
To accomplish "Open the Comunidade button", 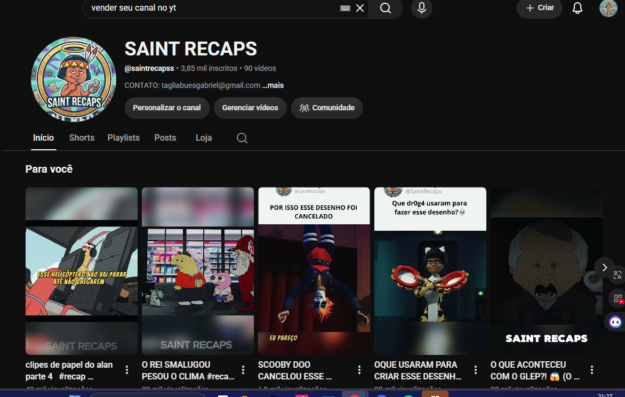I will click(327, 108).
